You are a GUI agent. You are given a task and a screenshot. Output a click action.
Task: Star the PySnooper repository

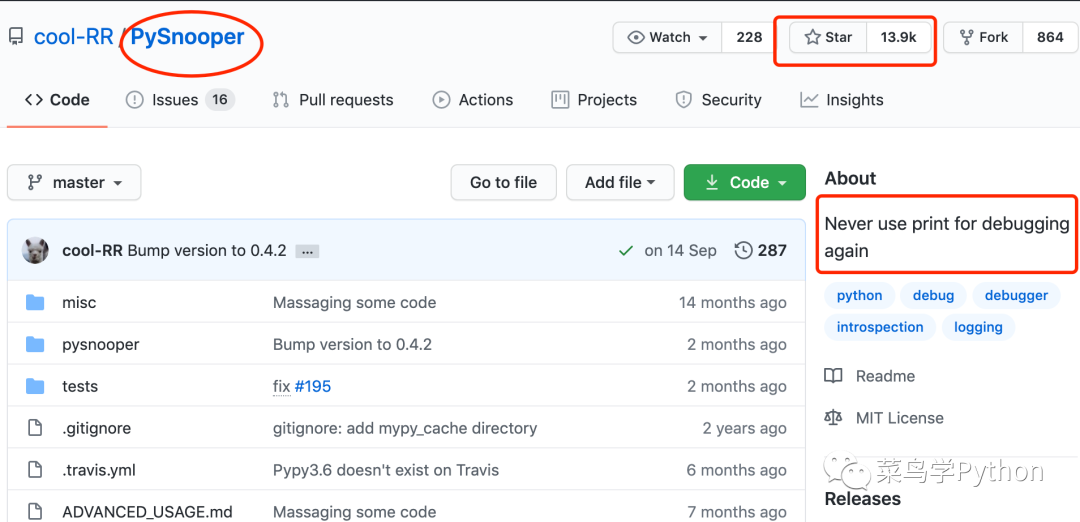[828, 37]
